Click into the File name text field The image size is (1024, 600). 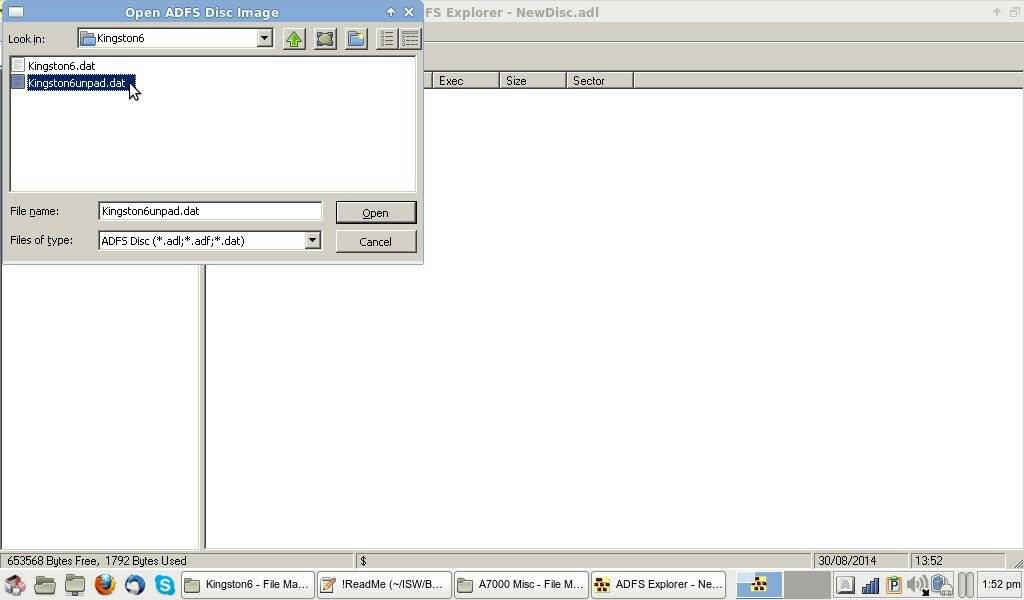click(210, 211)
